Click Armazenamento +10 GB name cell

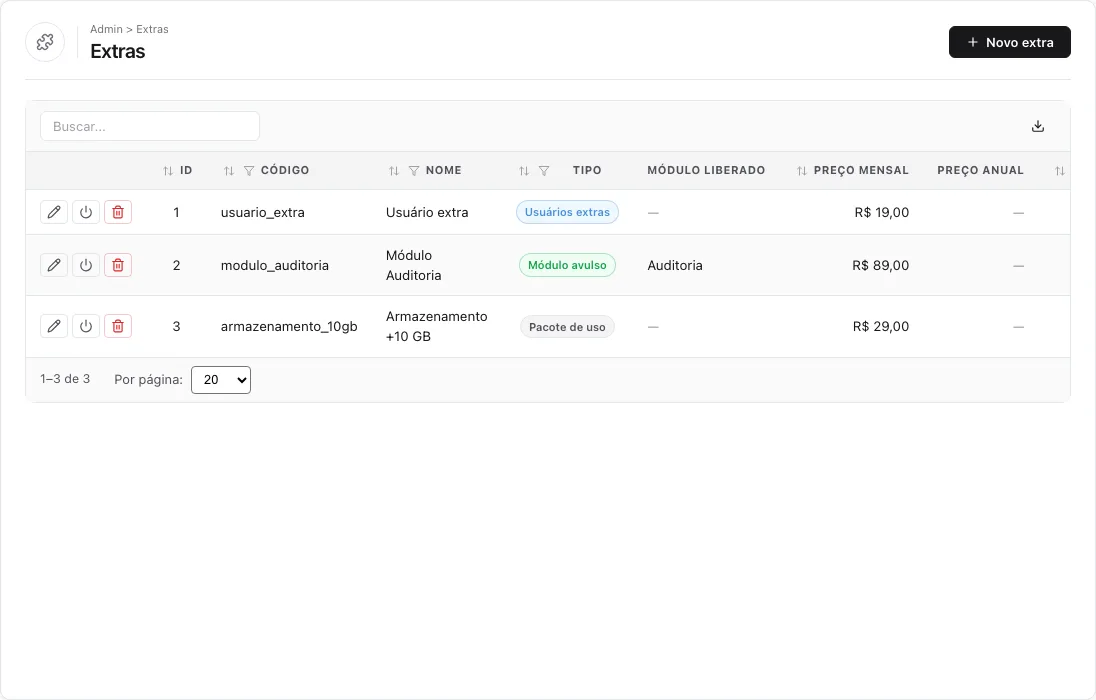coord(436,326)
